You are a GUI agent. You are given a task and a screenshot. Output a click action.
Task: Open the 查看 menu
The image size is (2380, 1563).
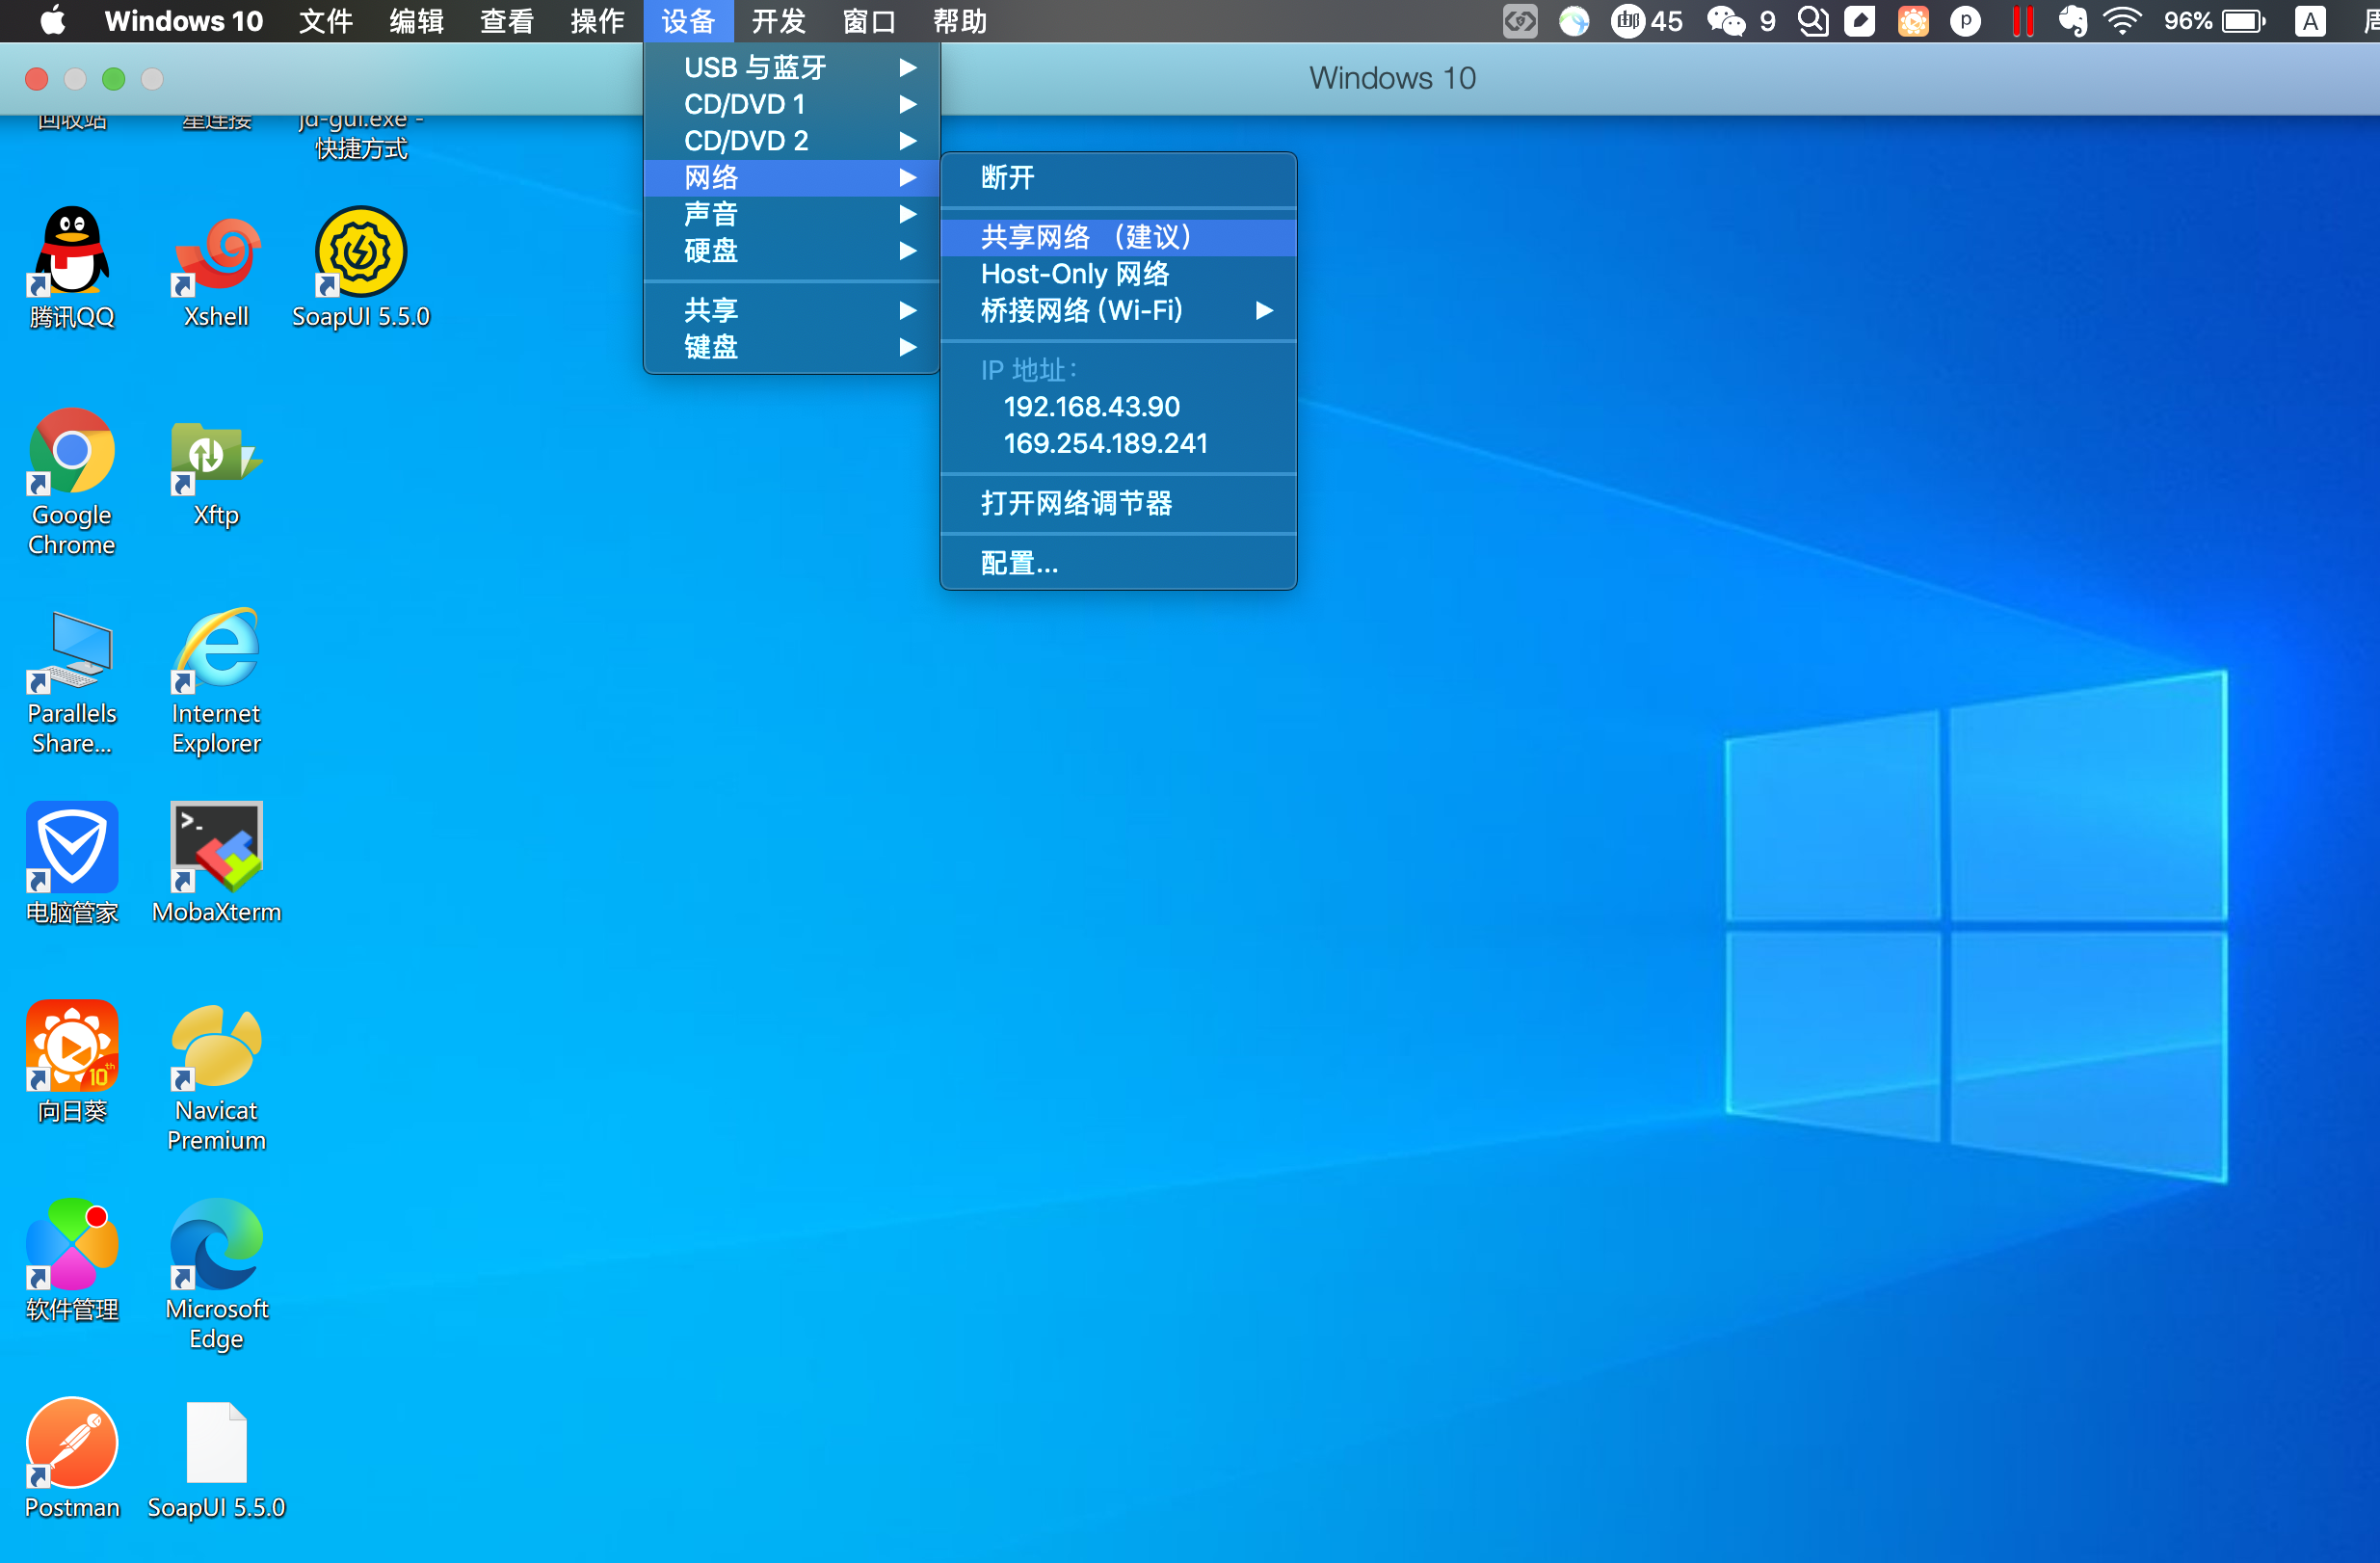pos(507,21)
